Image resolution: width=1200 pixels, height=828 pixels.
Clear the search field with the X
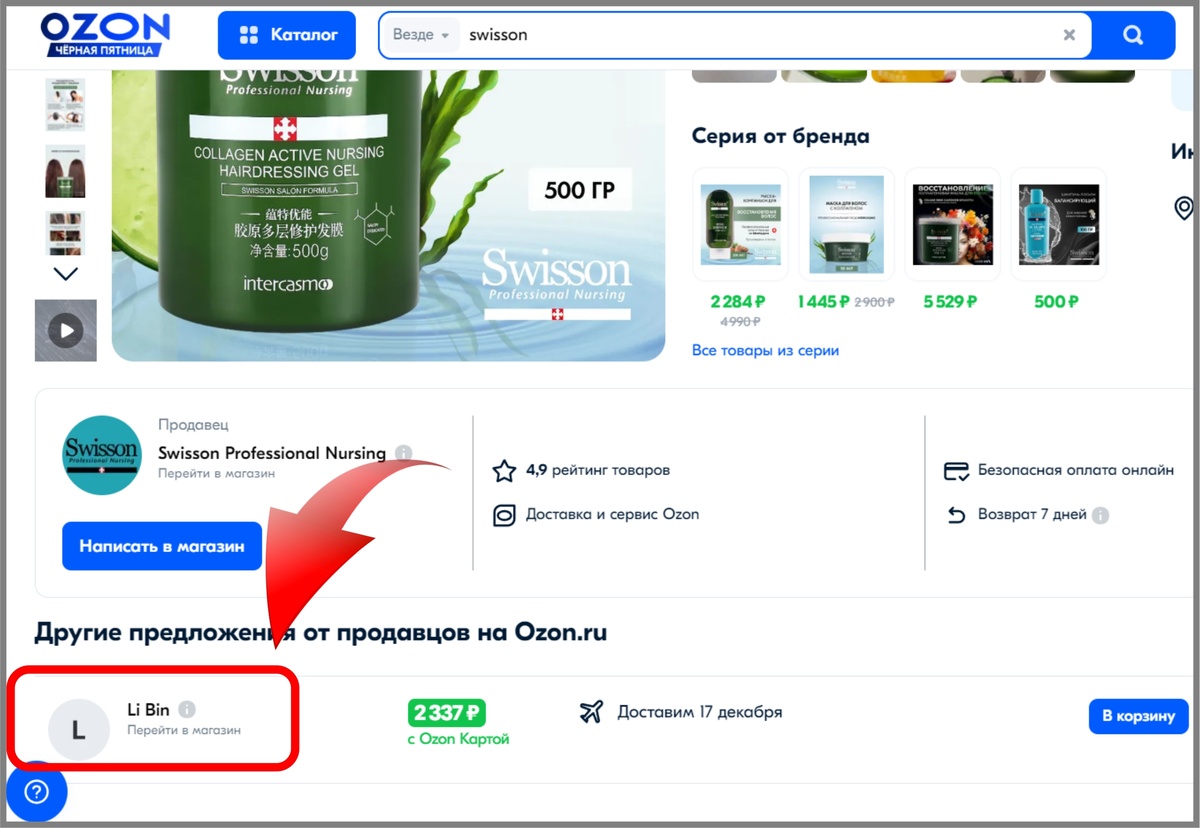pos(1069,35)
